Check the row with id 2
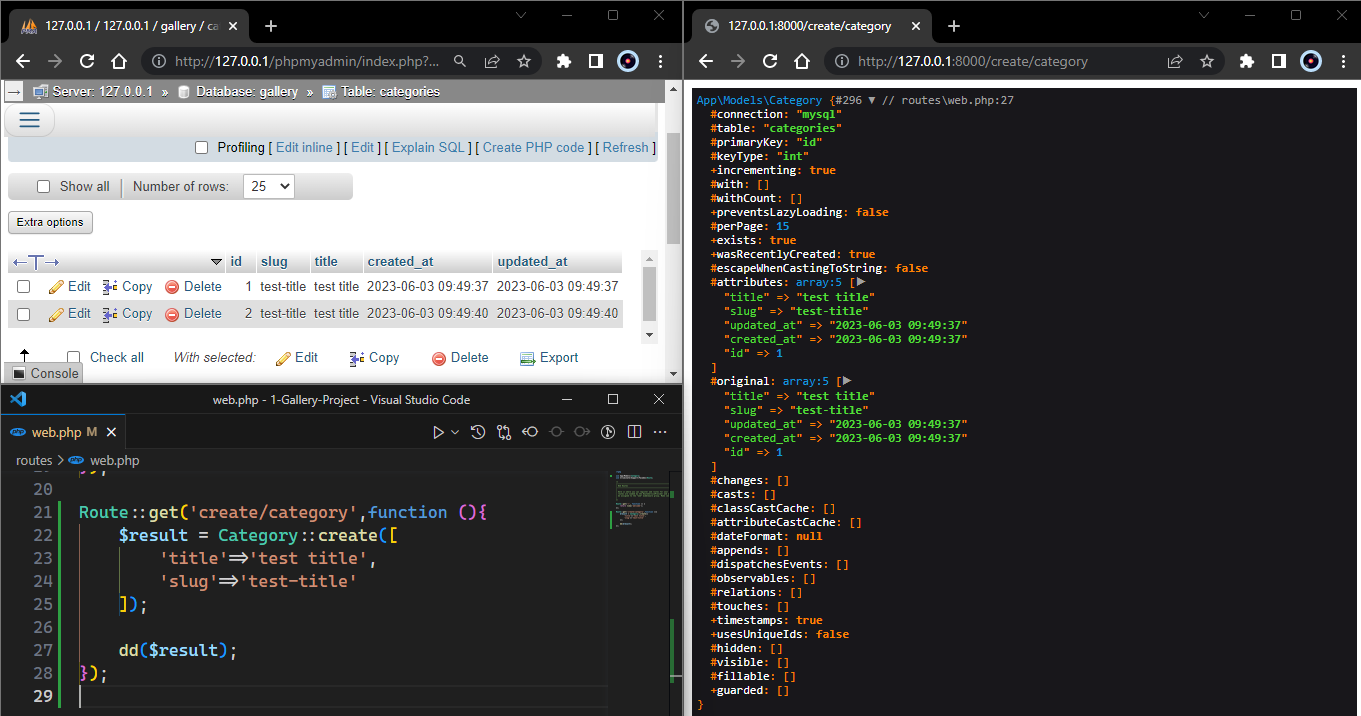Screen dimensions: 1361x716 click(24, 314)
